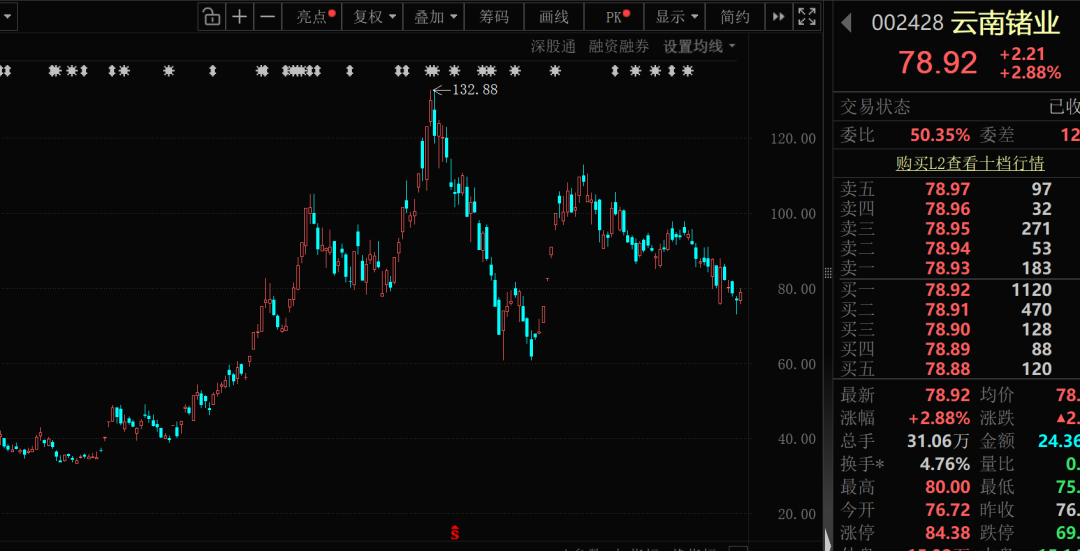Screen dimensions: 1080x551
Task: Click the 购买L2查看十档行情 link
Action: tap(970, 164)
